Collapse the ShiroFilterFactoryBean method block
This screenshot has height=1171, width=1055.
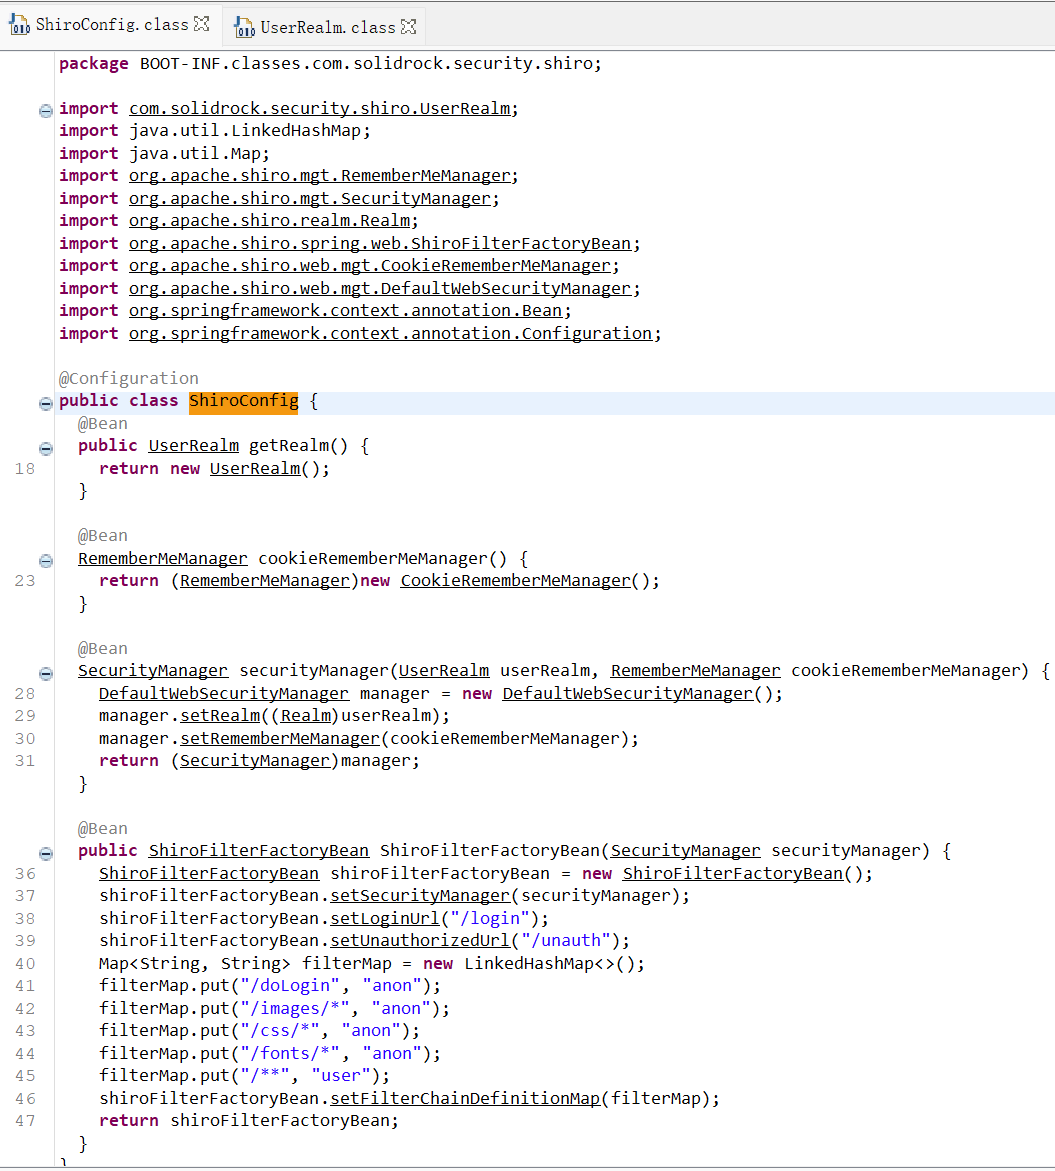(x=45, y=852)
